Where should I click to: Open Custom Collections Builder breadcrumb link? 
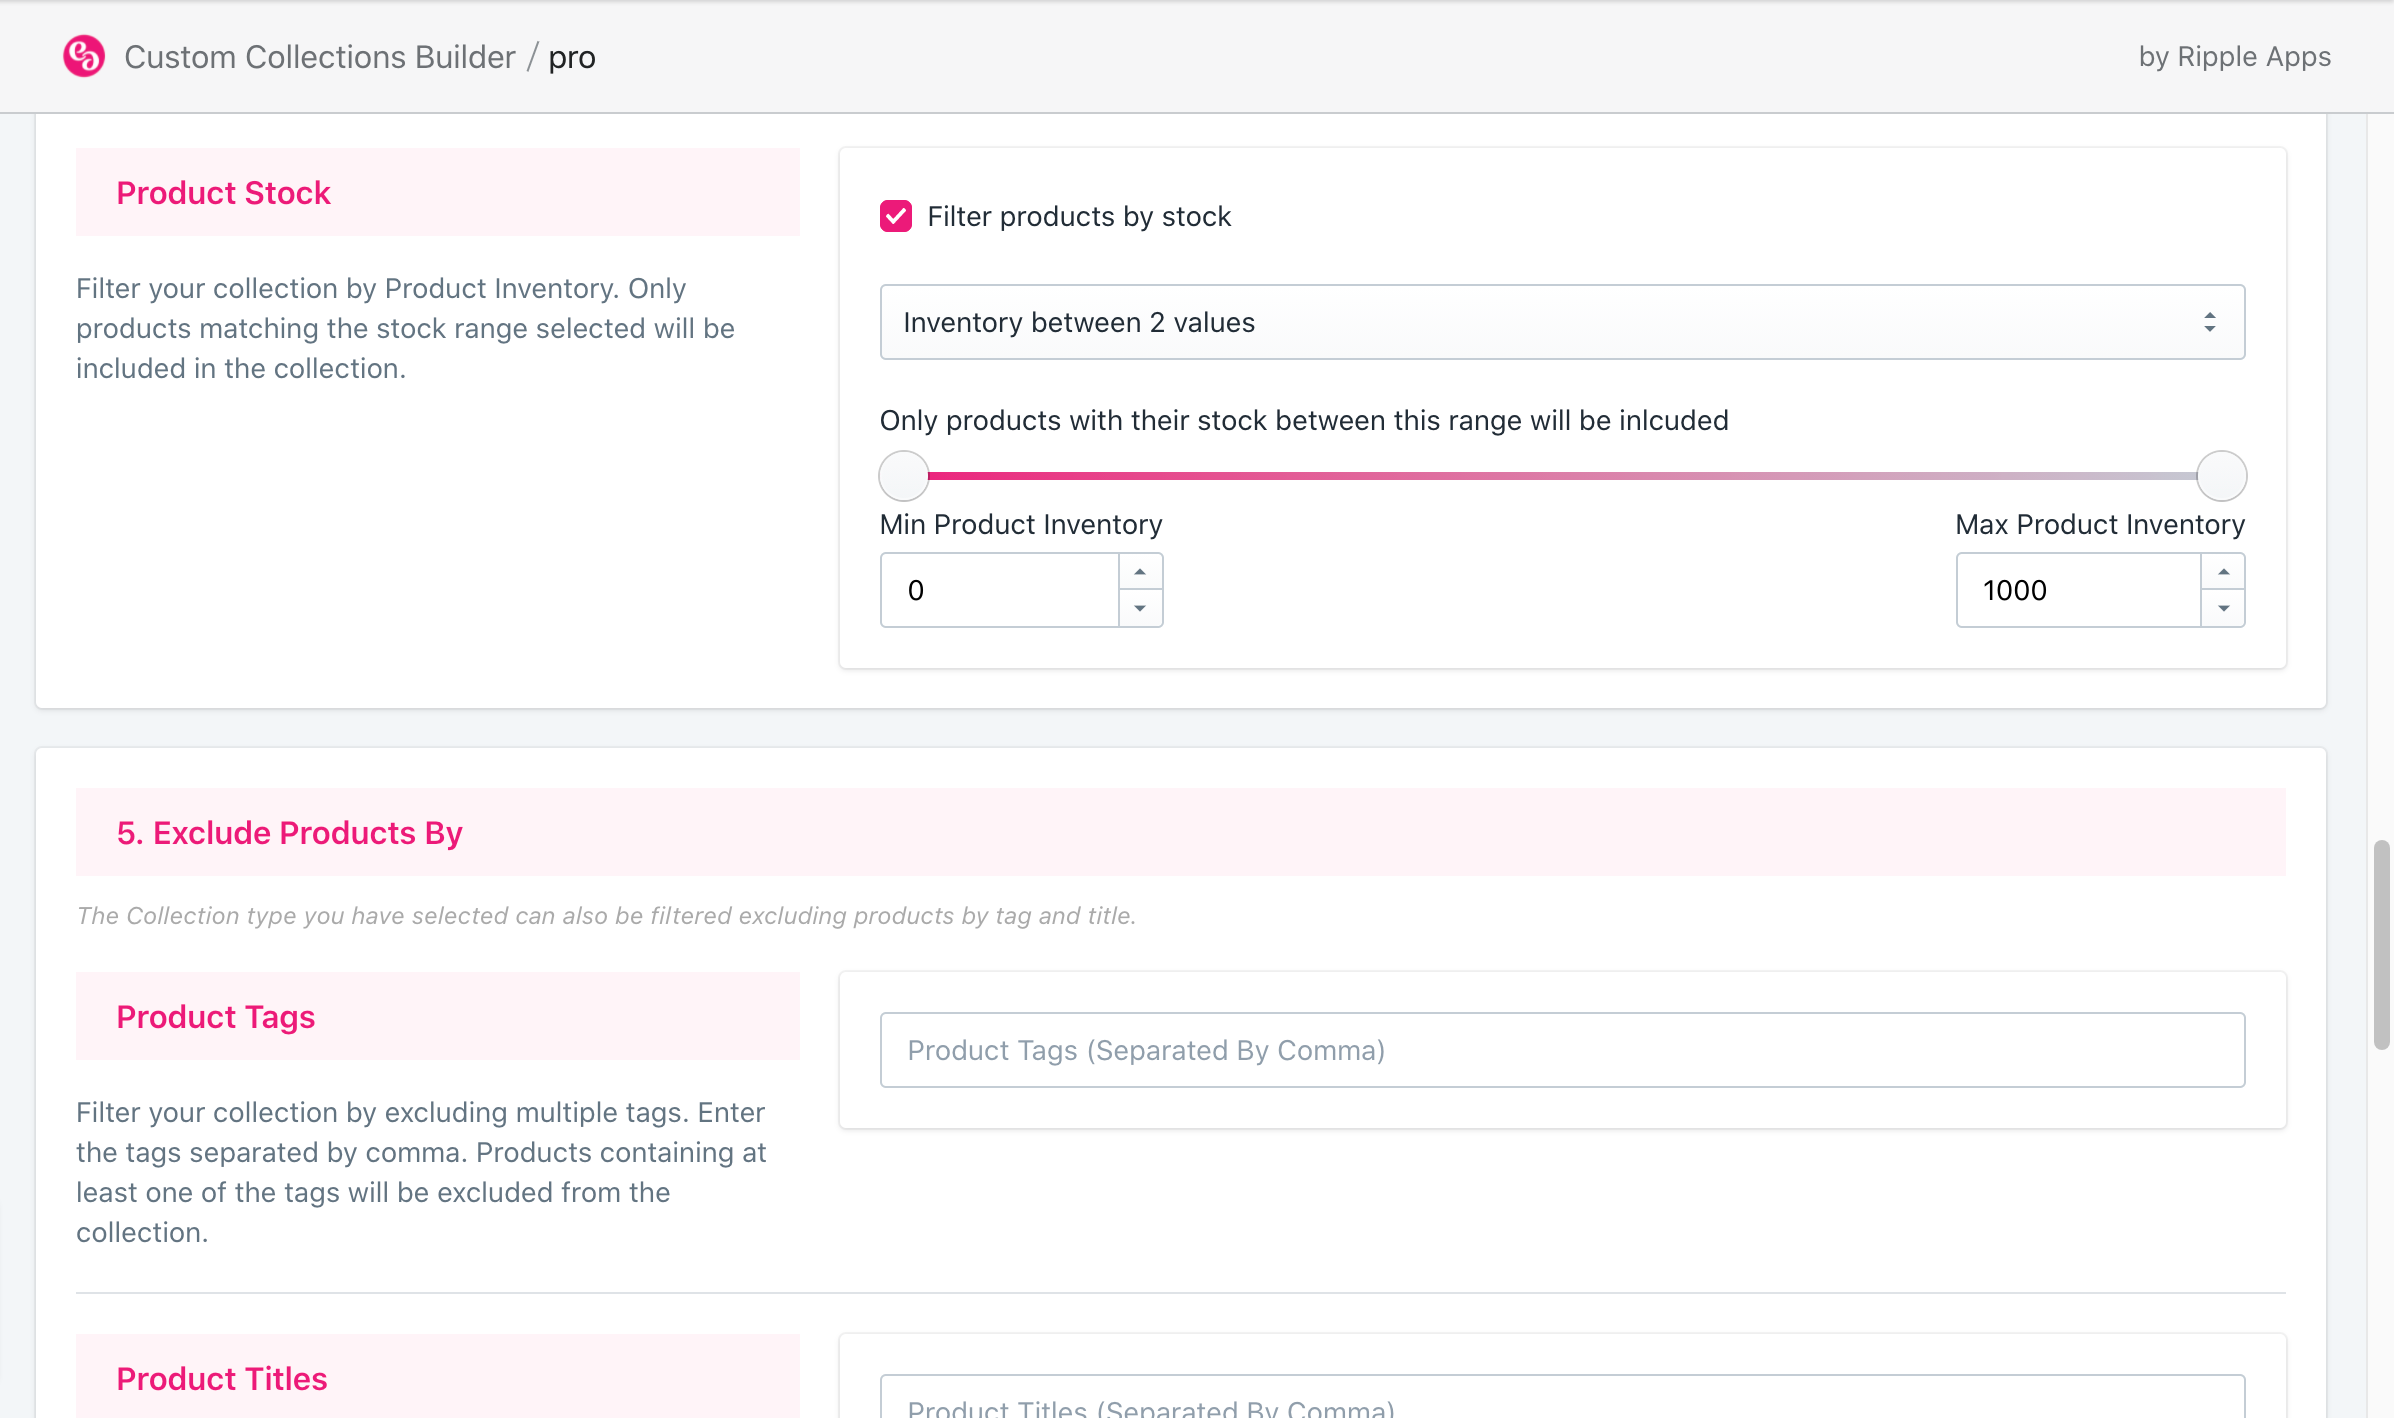click(x=320, y=57)
